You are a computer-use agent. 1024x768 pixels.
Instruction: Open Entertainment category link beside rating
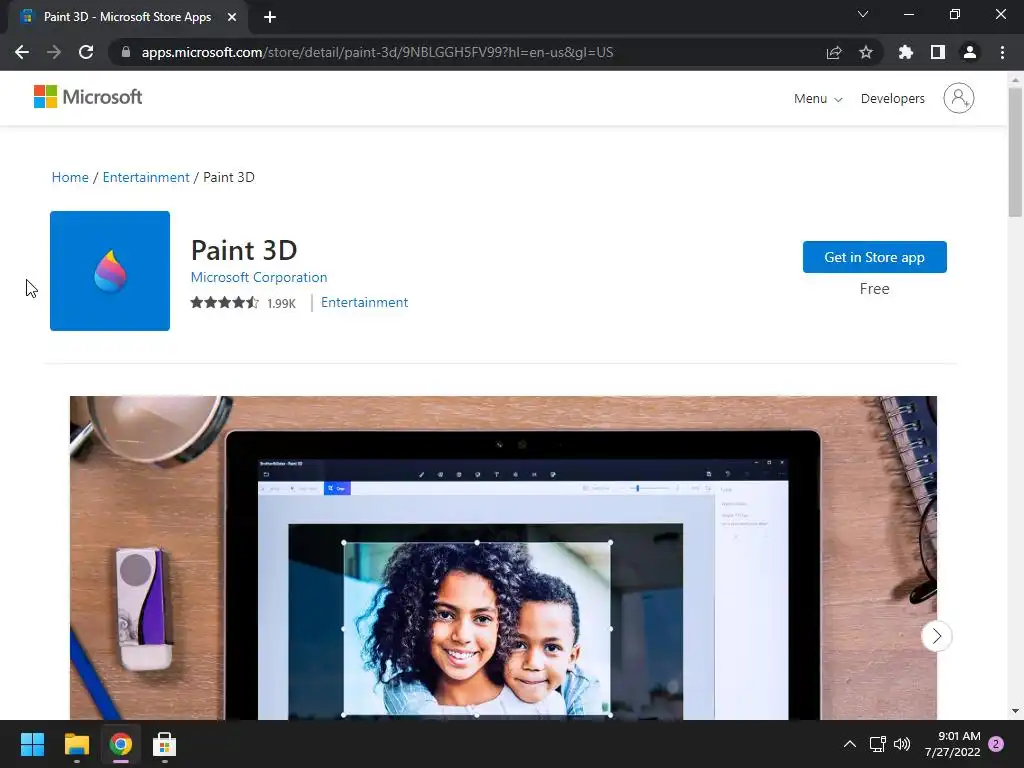(364, 302)
